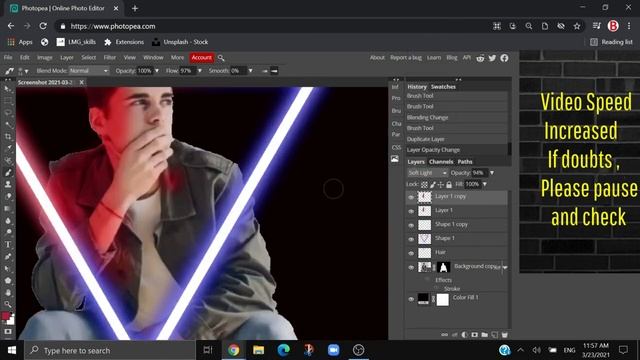
Task: Select the Eraser tool
Action: tap(8, 196)
